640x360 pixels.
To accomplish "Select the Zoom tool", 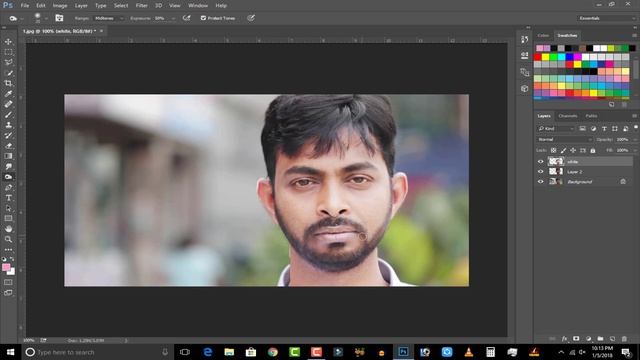I will pyautogui.click(x=8, y=239).
